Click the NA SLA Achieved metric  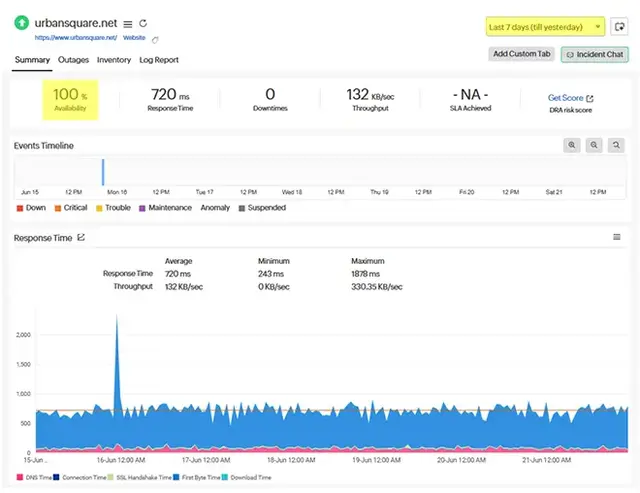coord(470,99)
